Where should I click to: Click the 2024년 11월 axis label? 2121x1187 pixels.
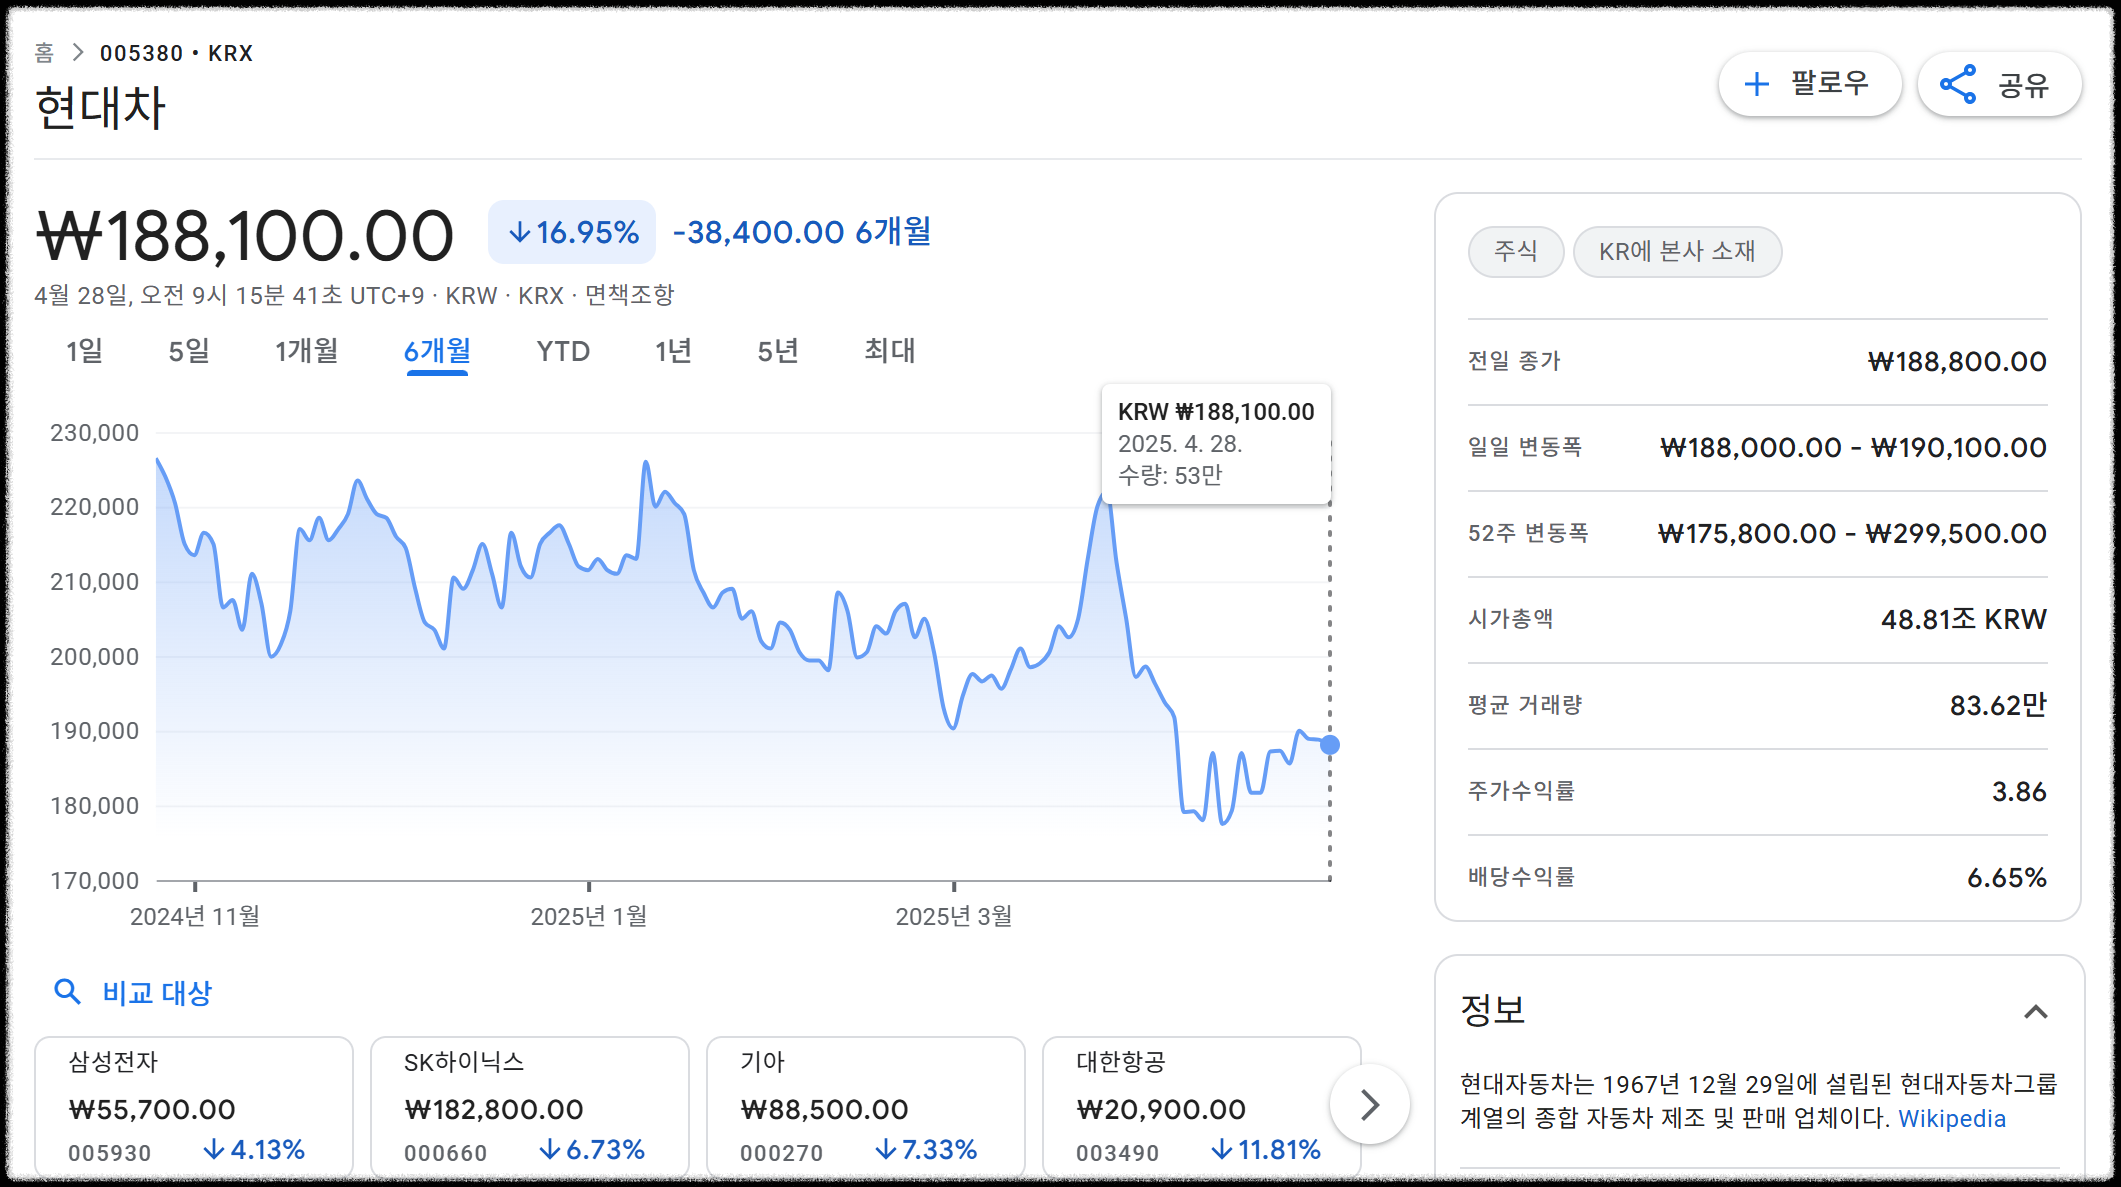point(195,916)
